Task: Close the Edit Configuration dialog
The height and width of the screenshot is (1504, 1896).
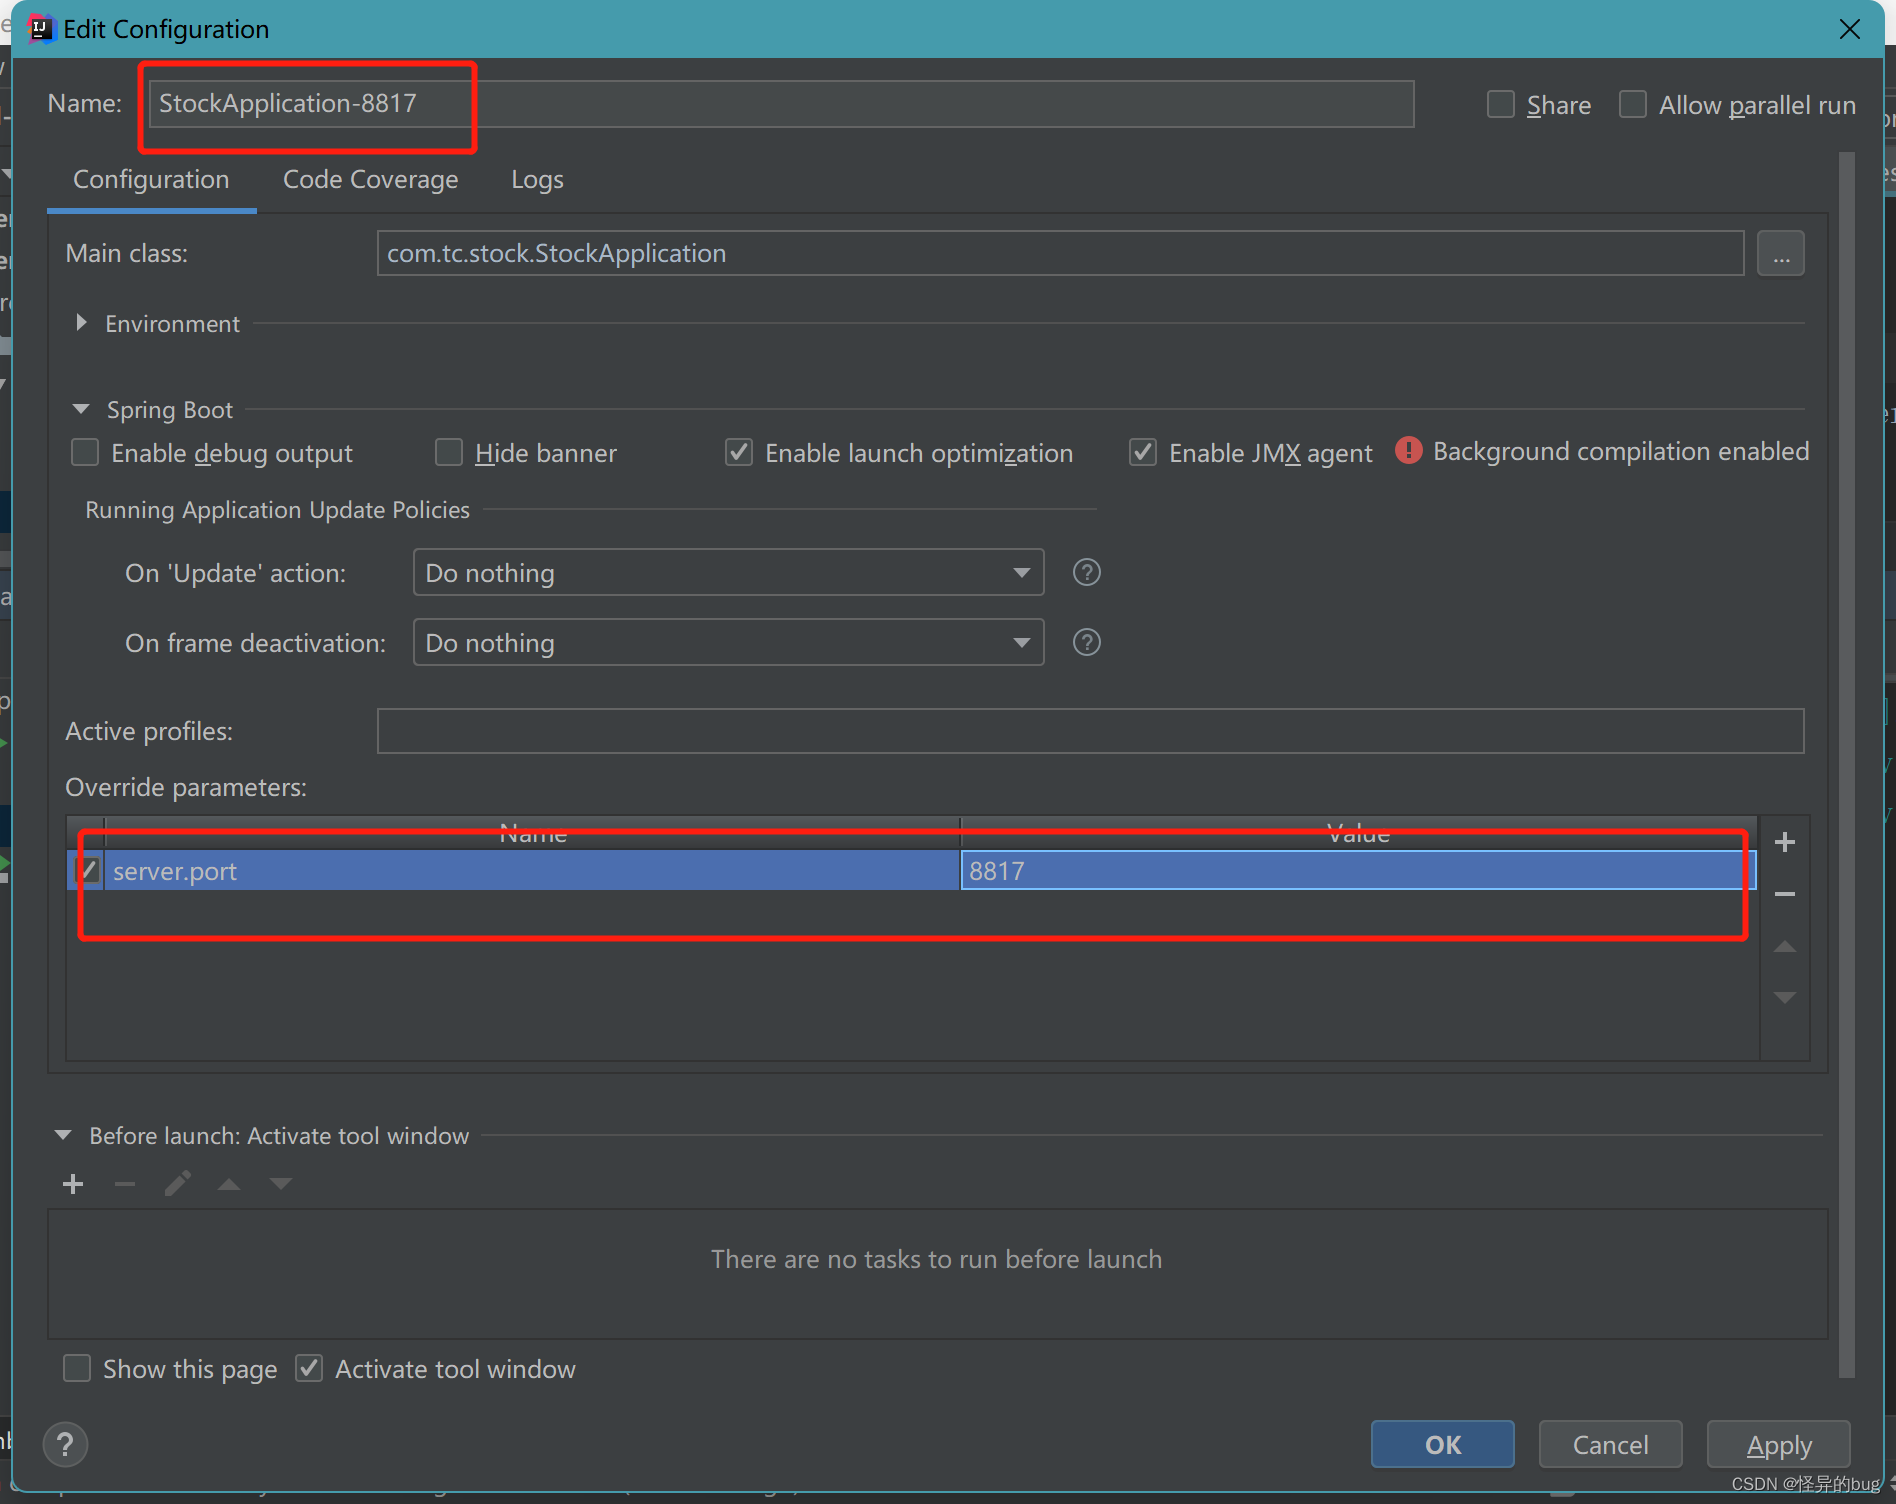Action: (1849, 29)
